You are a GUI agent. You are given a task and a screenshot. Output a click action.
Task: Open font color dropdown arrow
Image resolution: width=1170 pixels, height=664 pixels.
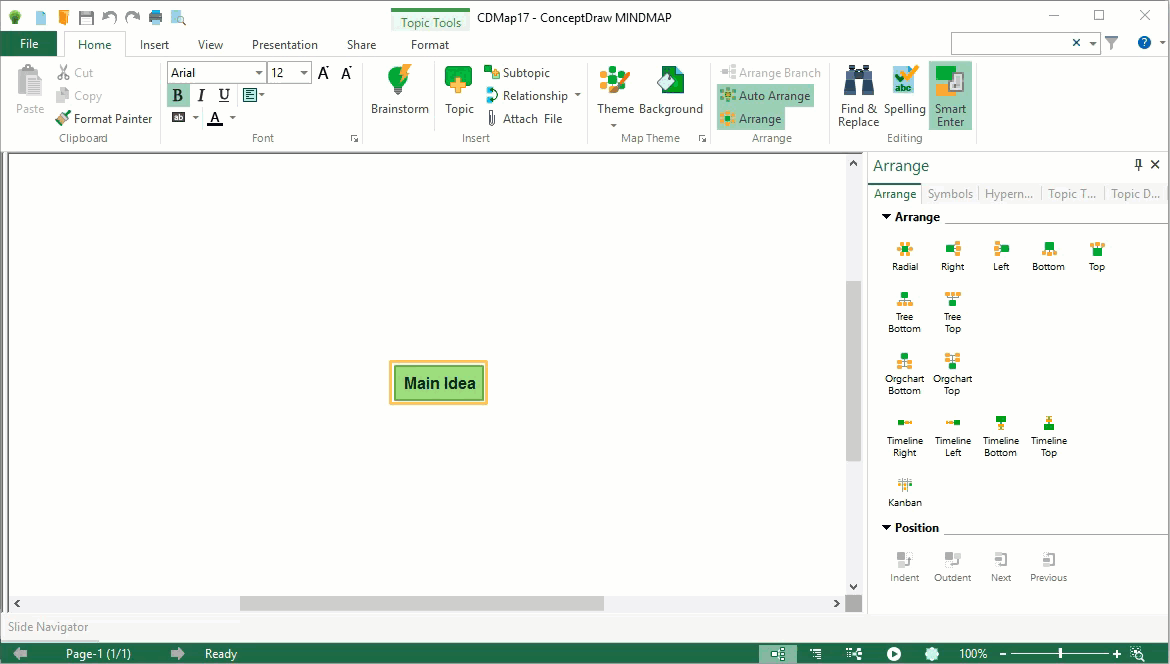(x=233, y=118)
